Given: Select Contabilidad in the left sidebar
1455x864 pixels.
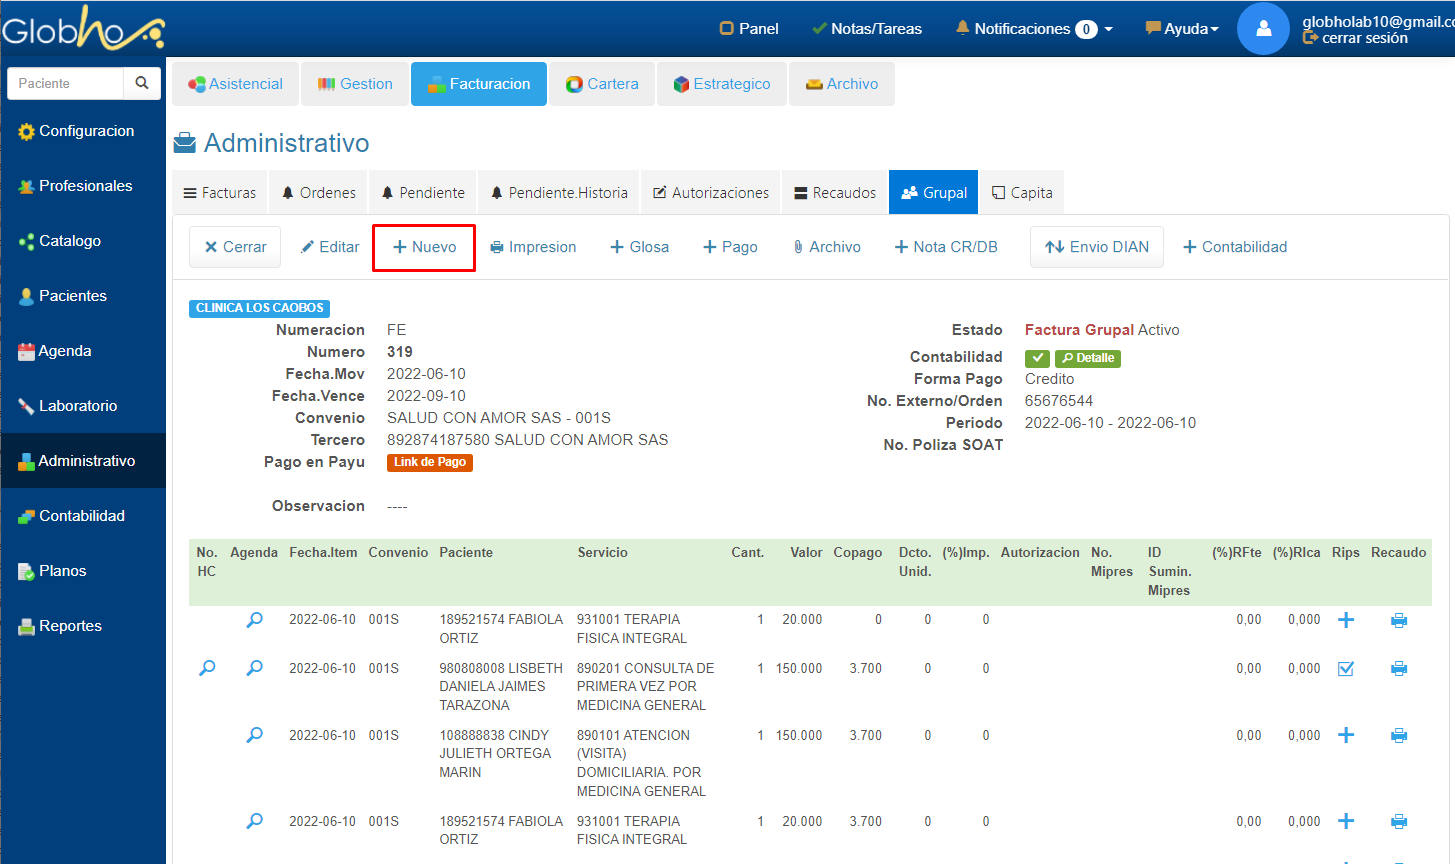Looking at the screenshot, I should (82, 516).
